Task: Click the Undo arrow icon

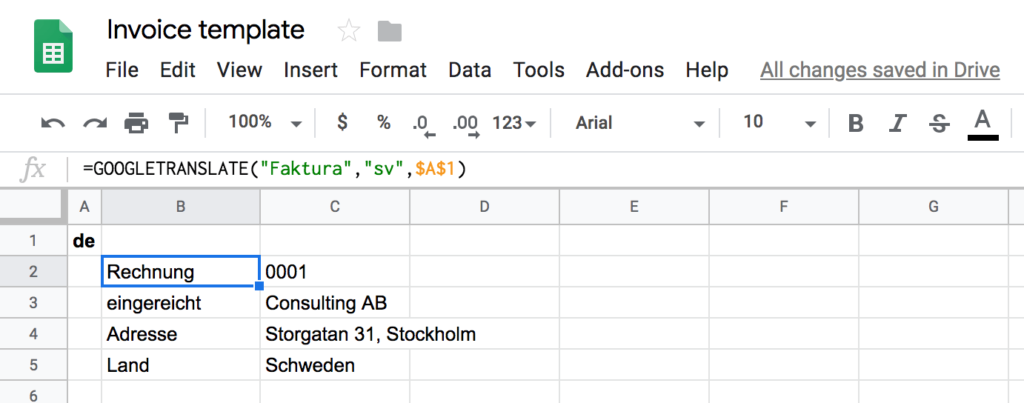Action: click(53, 123)
